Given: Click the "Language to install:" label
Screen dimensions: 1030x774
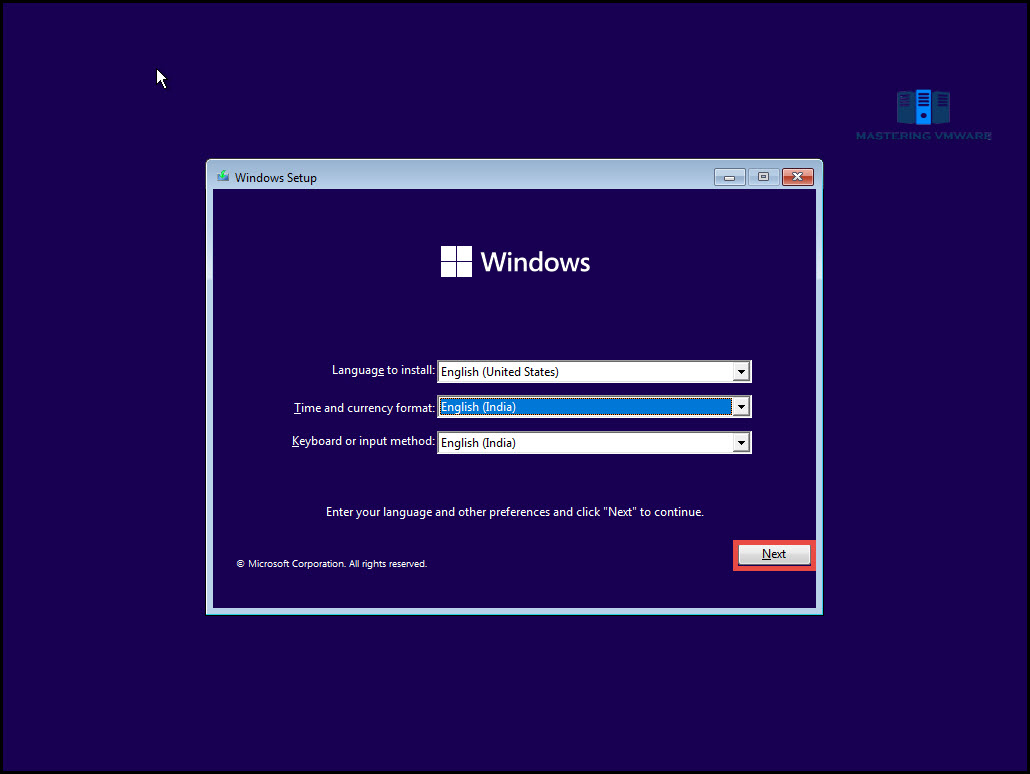Looking at the screenshot, I should coord(383,371).
